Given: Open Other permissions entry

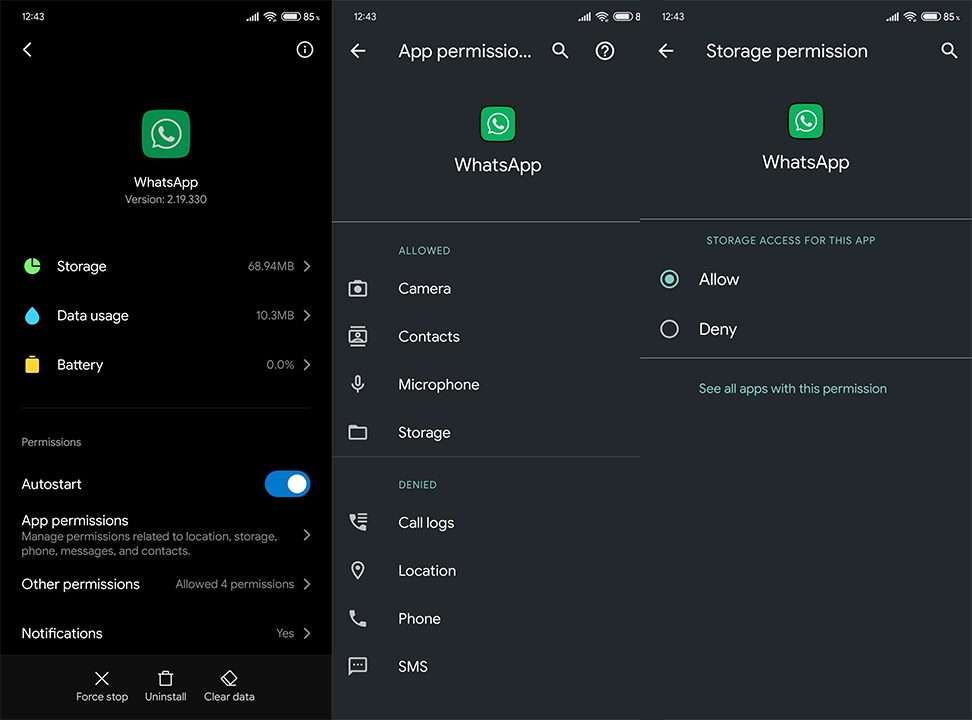Looking at the screenshot, I should tap(166, 584).
